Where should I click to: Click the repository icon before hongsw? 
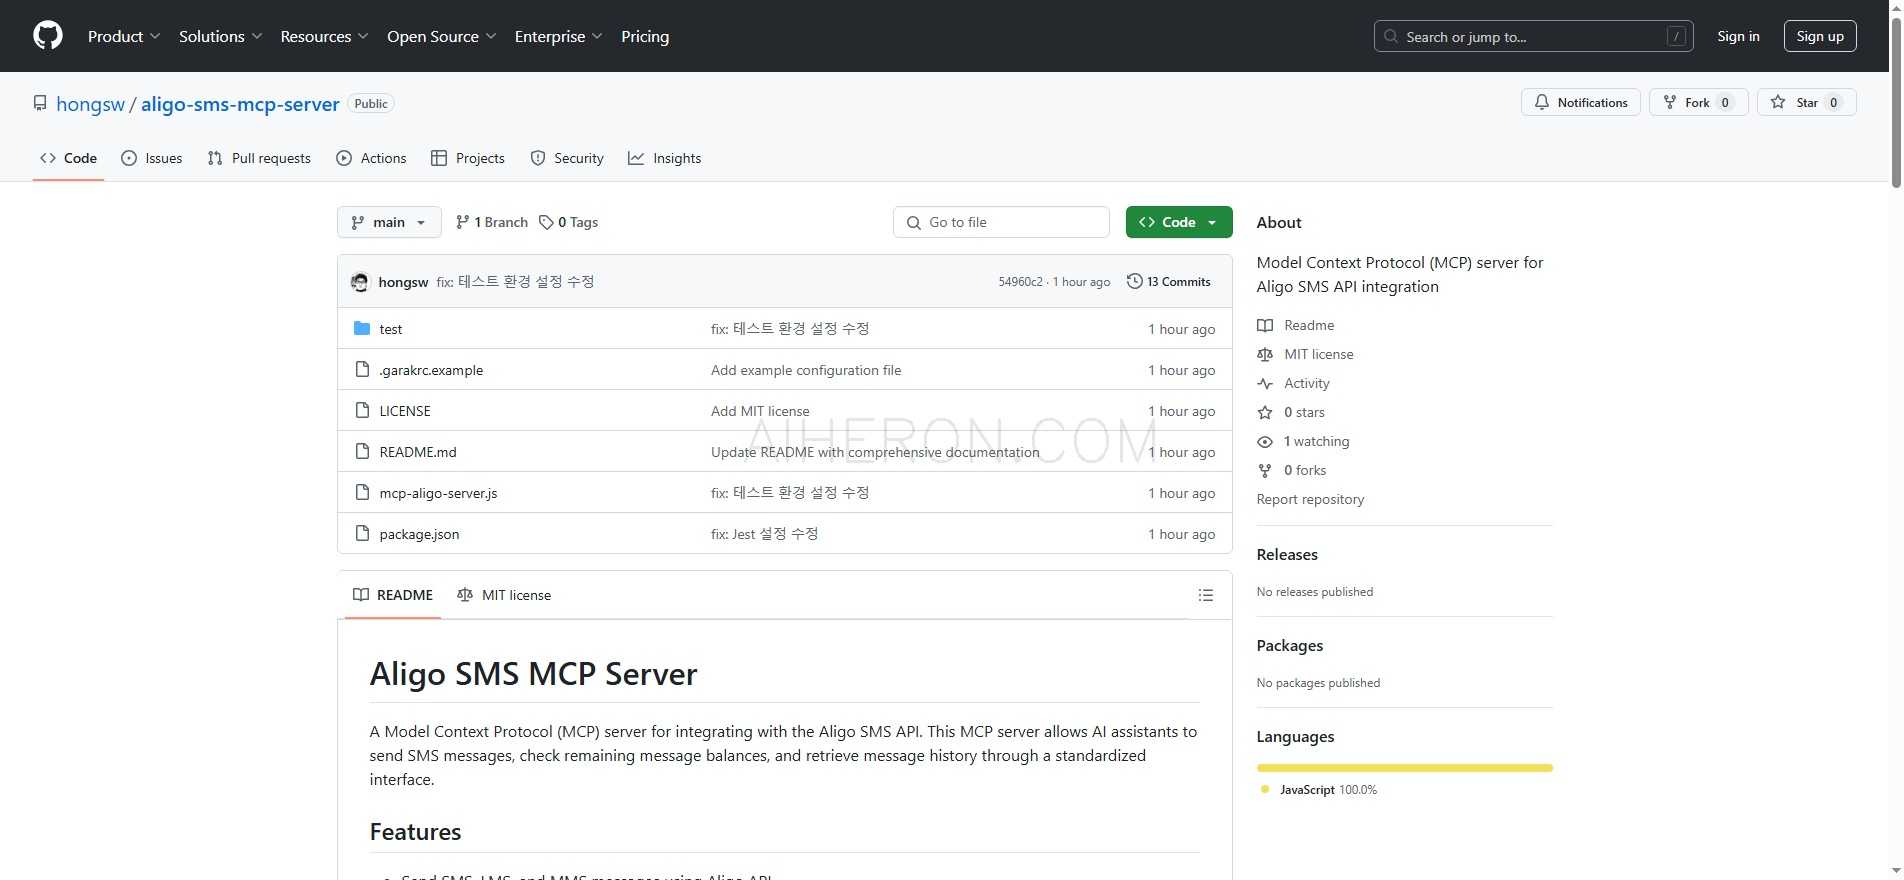pyautogui.click(x=40, y=103)
